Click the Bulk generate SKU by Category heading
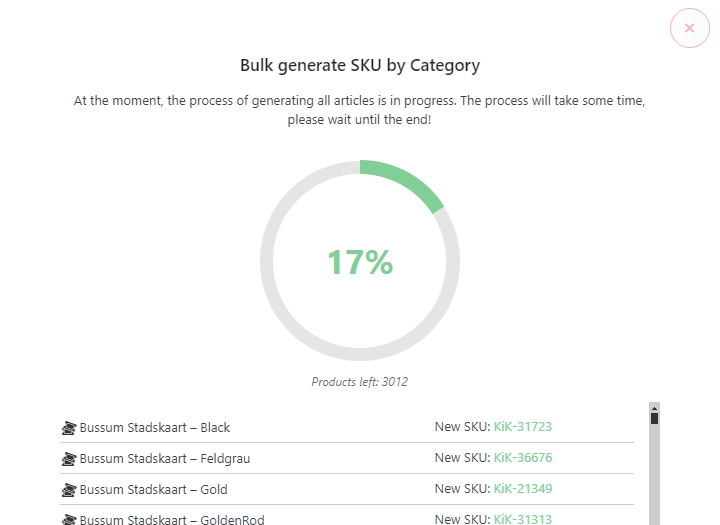Image resolution: width=720 pixels, height=525 pixels. point(360,65)
